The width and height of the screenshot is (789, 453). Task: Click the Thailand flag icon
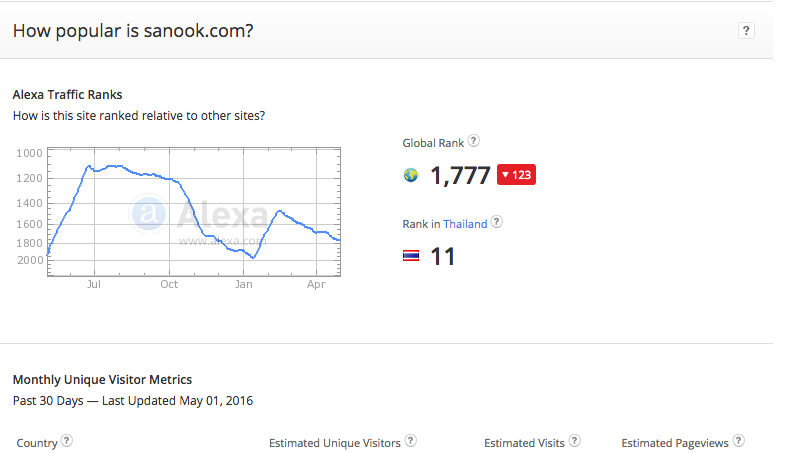[x=411, y=256]
